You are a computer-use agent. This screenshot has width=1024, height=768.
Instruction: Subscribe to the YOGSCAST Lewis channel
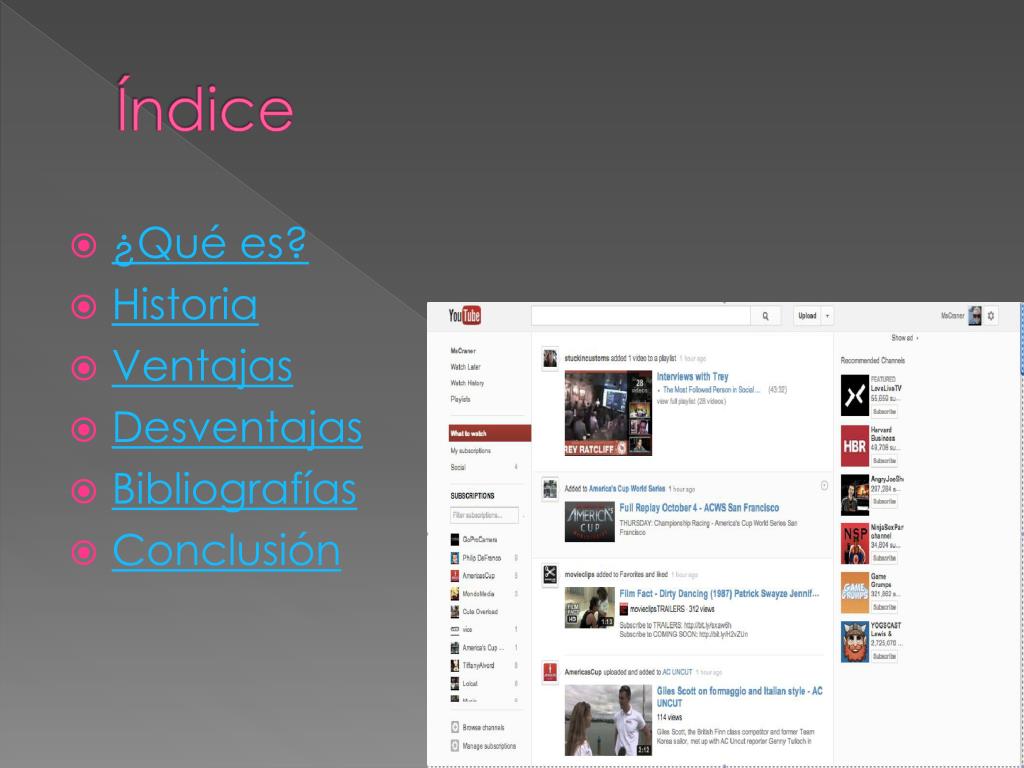(x=884, y=656)
